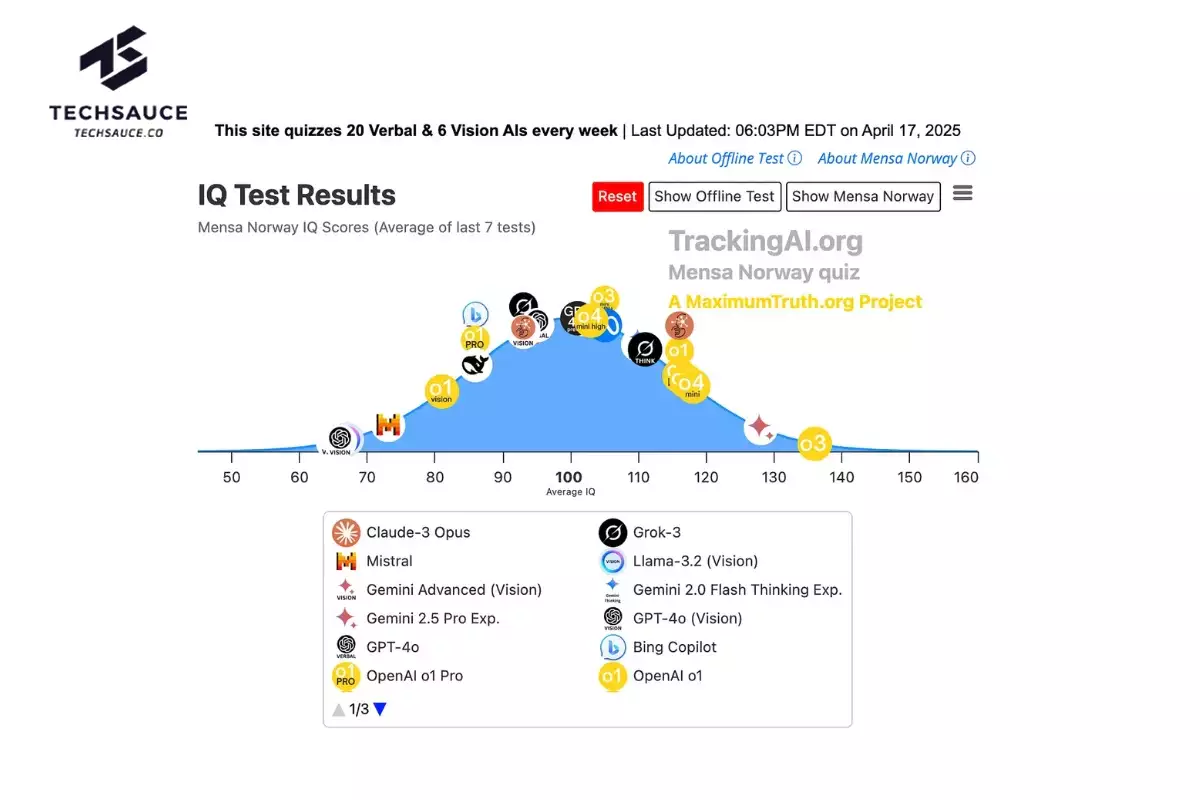Click the Show Offline Test button

pos(714,197)
